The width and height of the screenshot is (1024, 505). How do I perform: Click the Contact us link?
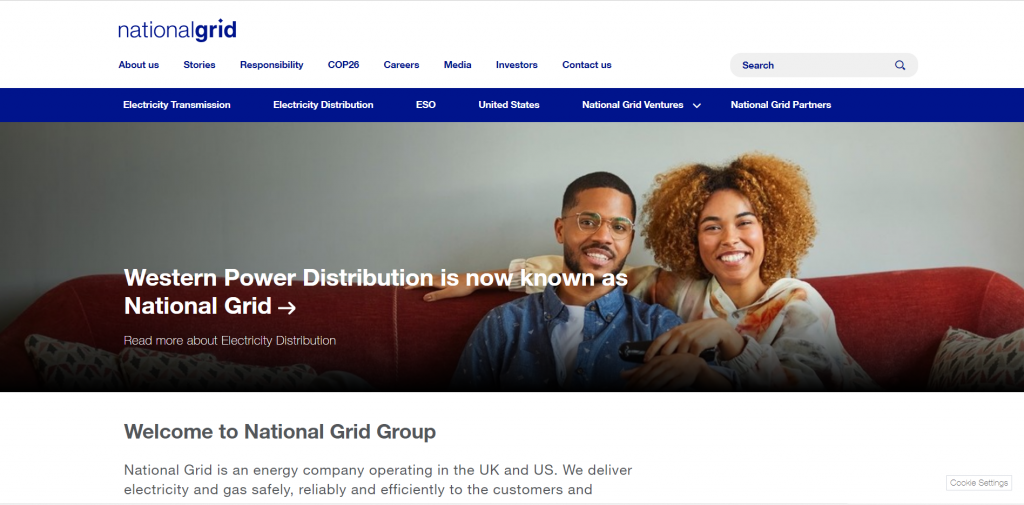coord(586,65)
